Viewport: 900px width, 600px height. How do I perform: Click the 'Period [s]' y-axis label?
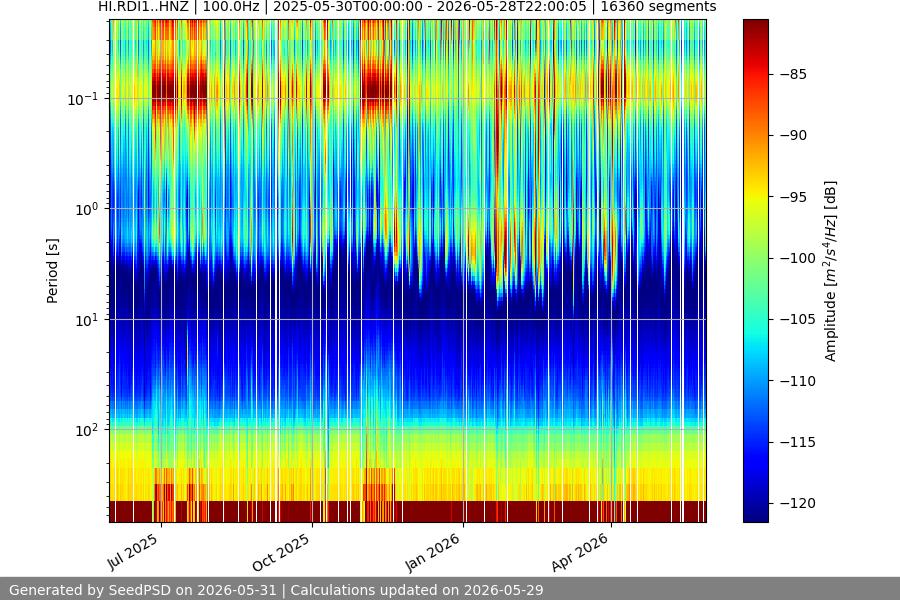pos(52,271)
